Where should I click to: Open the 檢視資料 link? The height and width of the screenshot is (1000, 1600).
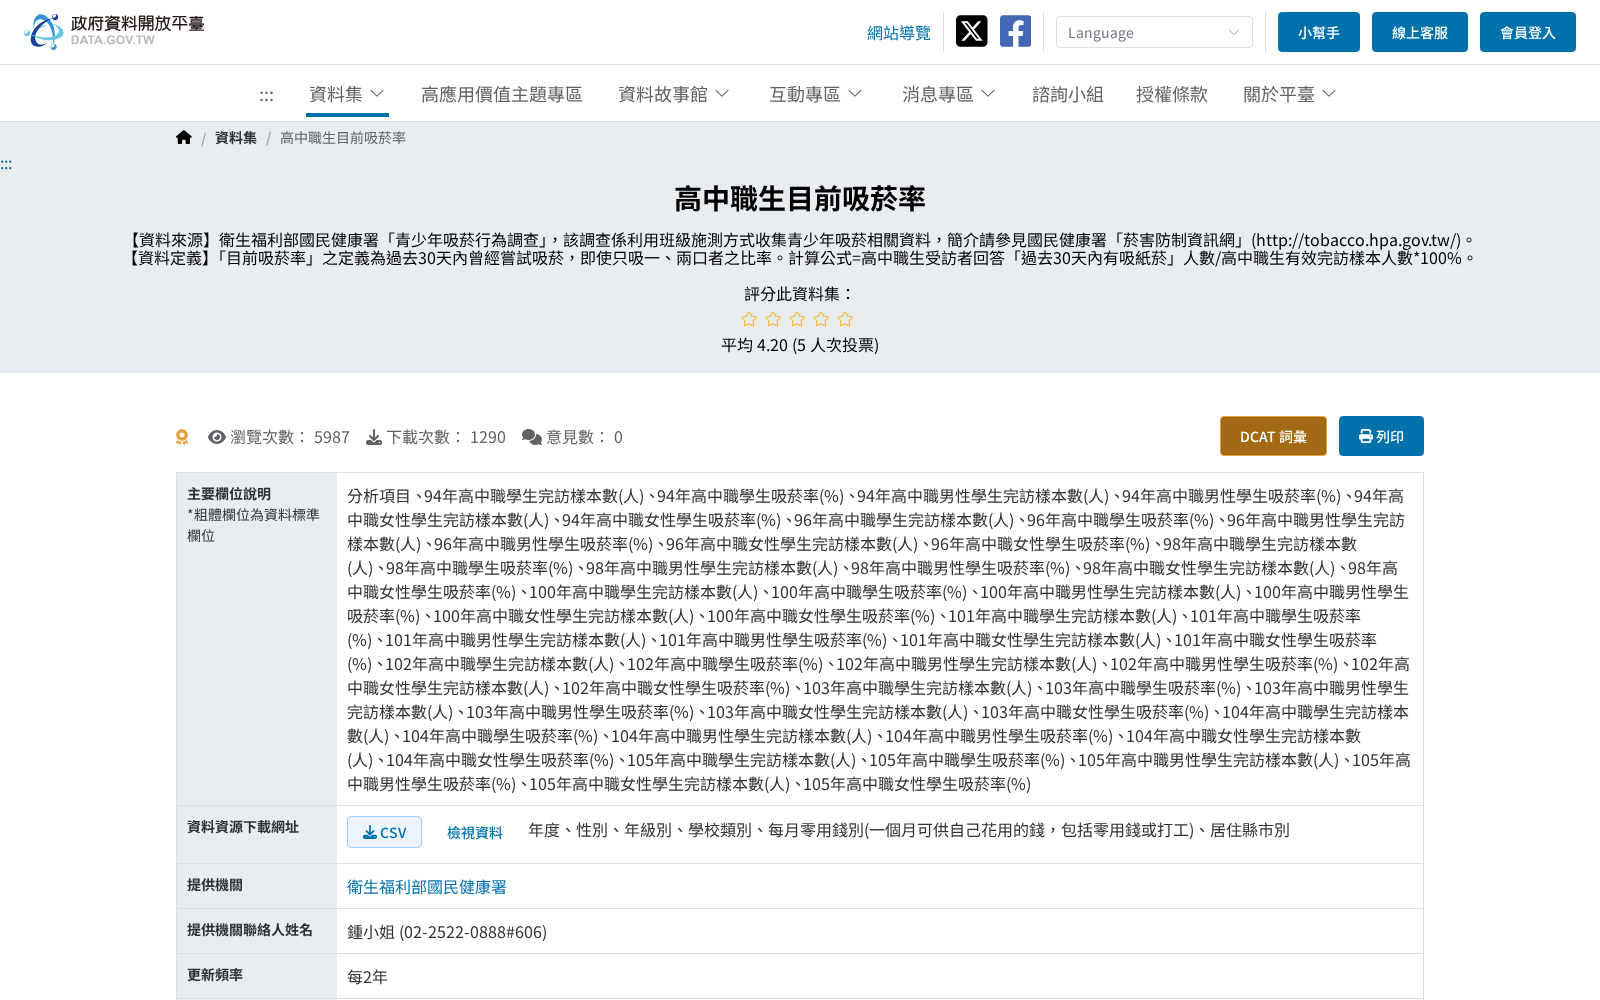(x=475, y=832)
